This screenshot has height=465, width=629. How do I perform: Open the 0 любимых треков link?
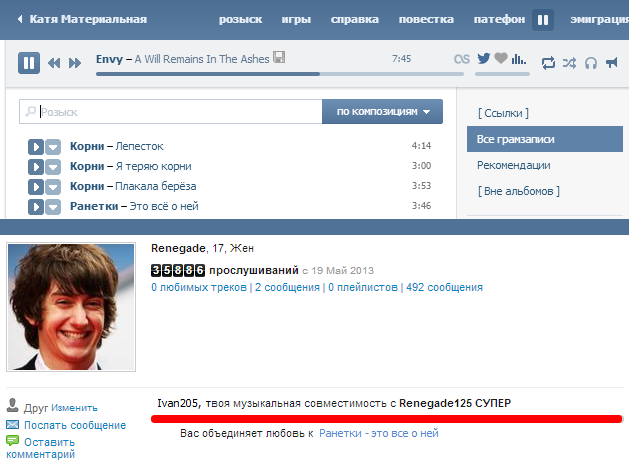click(x=199, y=287)
